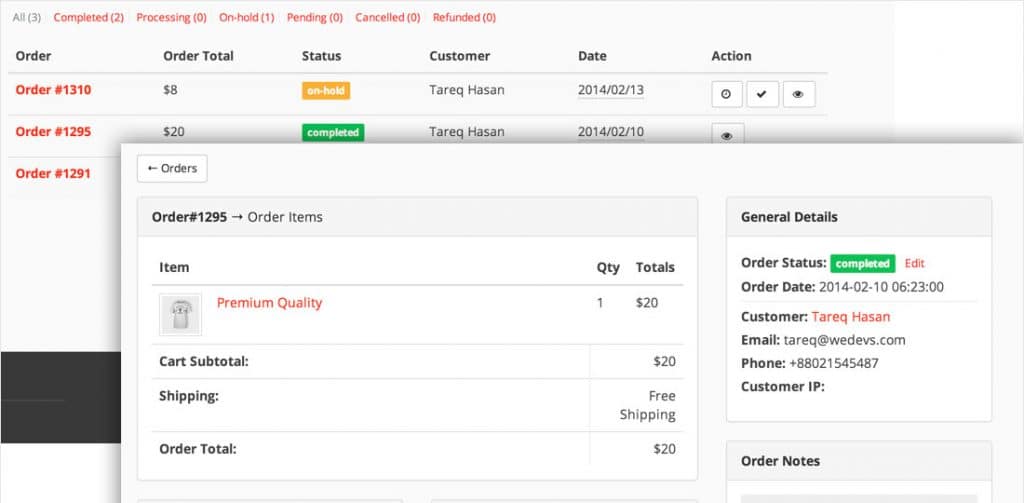Click the Order Total column header
Viewport: 1024px width, 503px height.
[x=199, y=56]
